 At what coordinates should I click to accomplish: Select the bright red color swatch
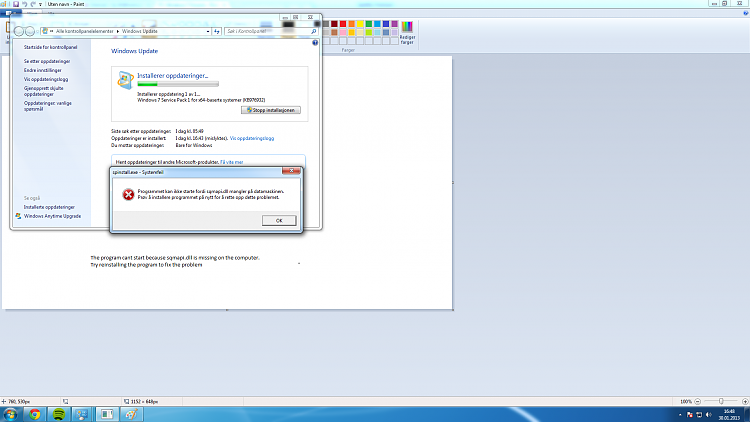click(343, 24)
